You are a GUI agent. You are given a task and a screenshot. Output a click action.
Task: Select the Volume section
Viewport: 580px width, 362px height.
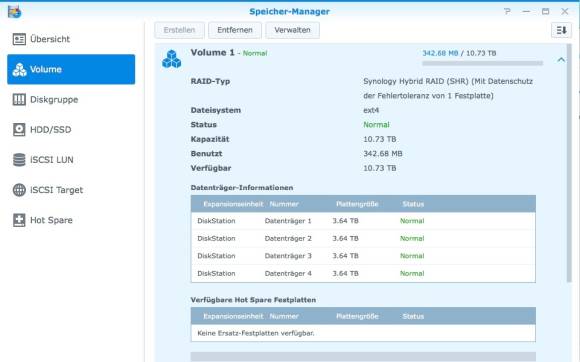click(71, 70)
